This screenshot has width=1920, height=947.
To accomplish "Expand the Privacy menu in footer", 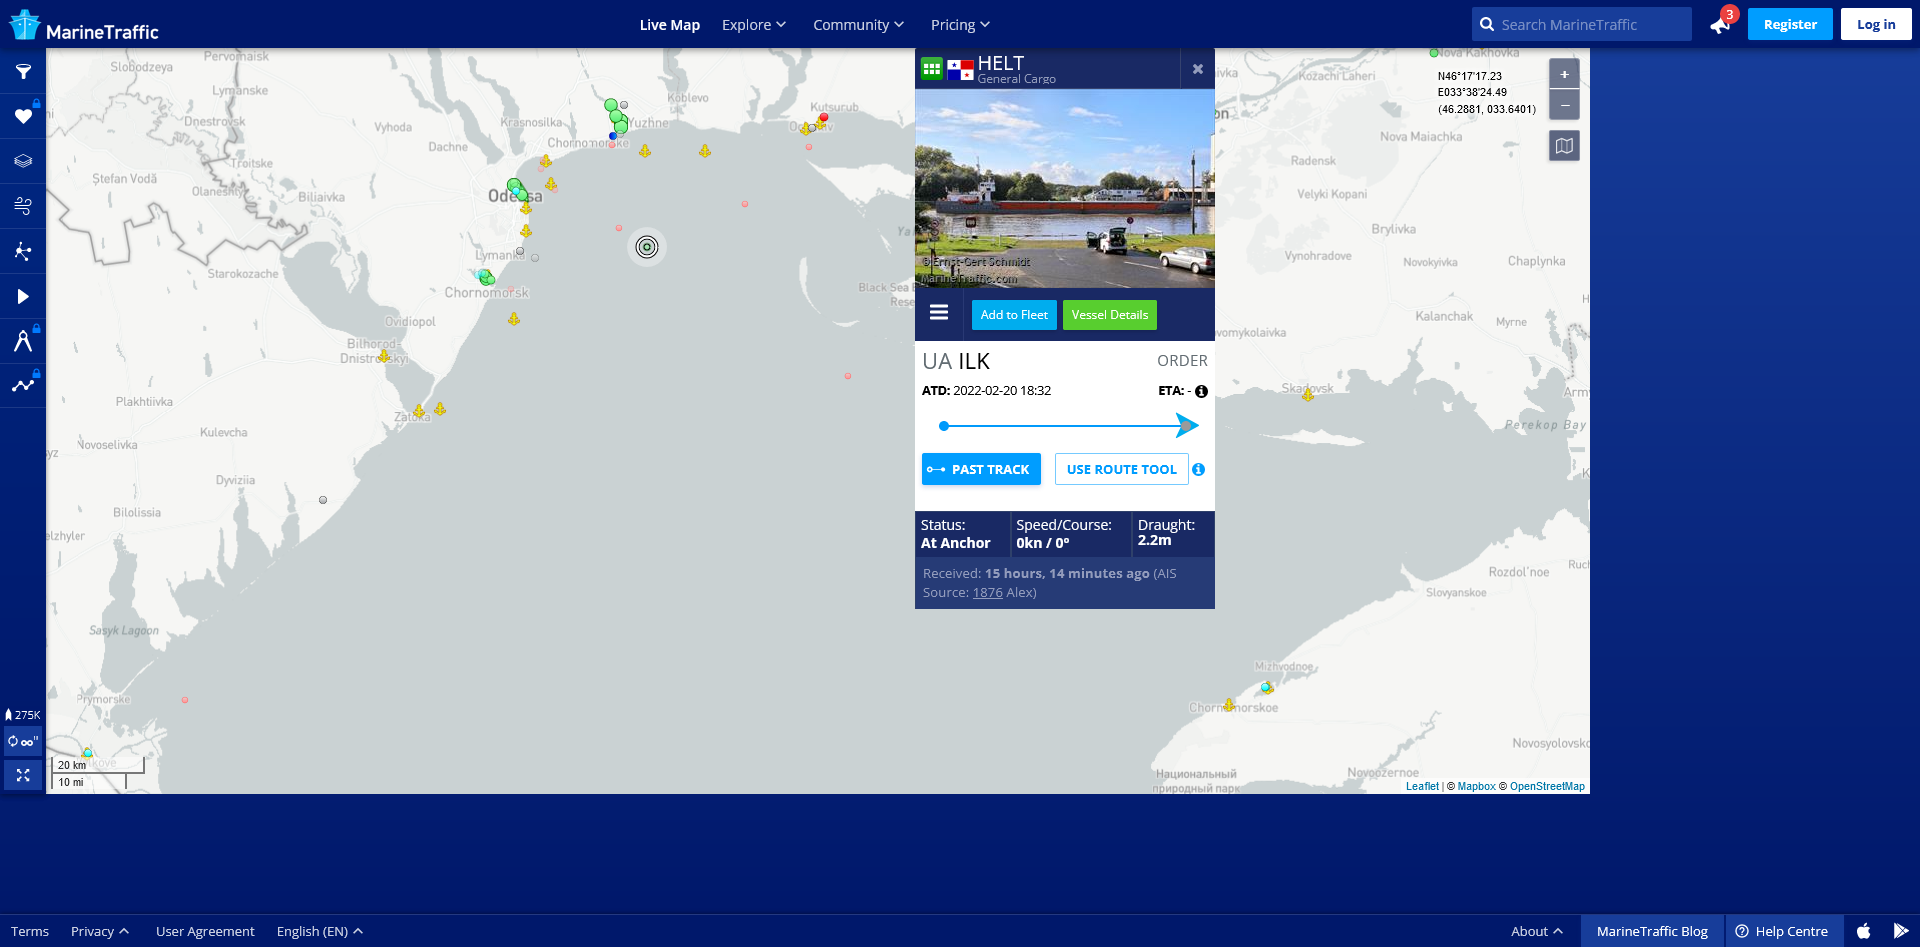I will click(x=100, y=931).
